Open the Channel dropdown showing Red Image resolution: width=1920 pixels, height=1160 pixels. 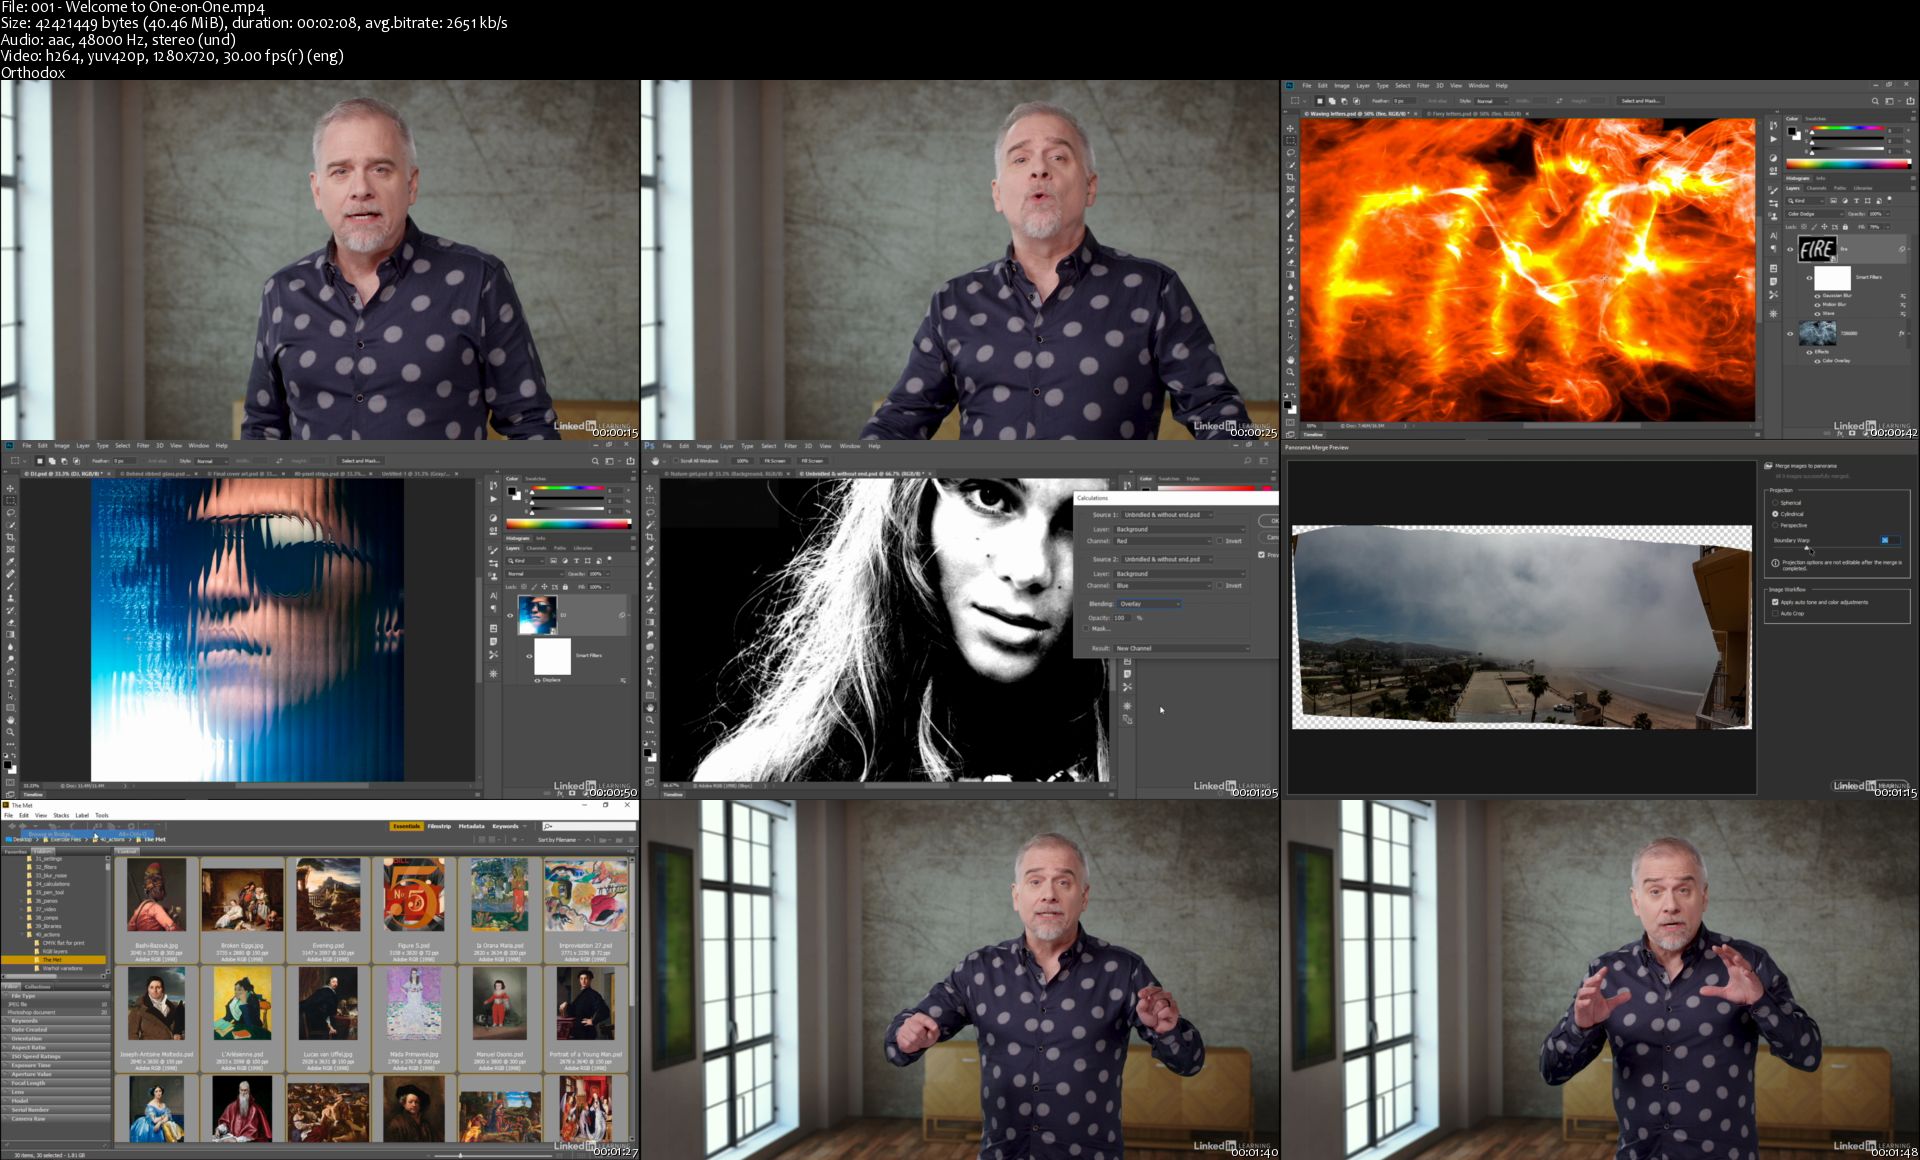[1162, 541]
